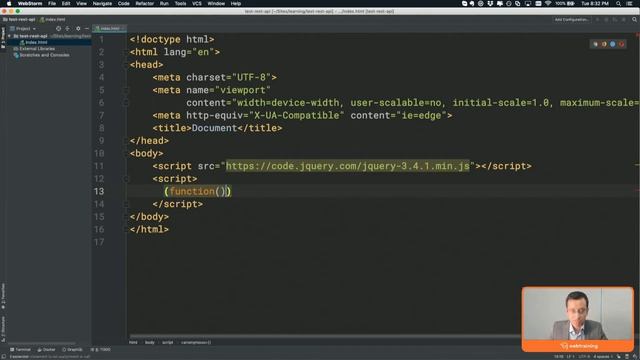Screen dimensions: 640x360
Task: Open the Edit menu
Action: click(66, 3)
